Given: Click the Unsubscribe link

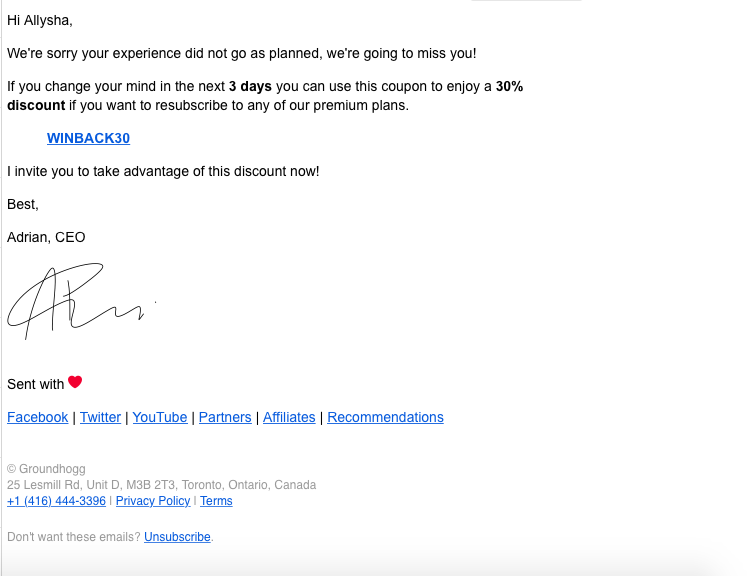Looking at the screenshot, I should 177,537.
